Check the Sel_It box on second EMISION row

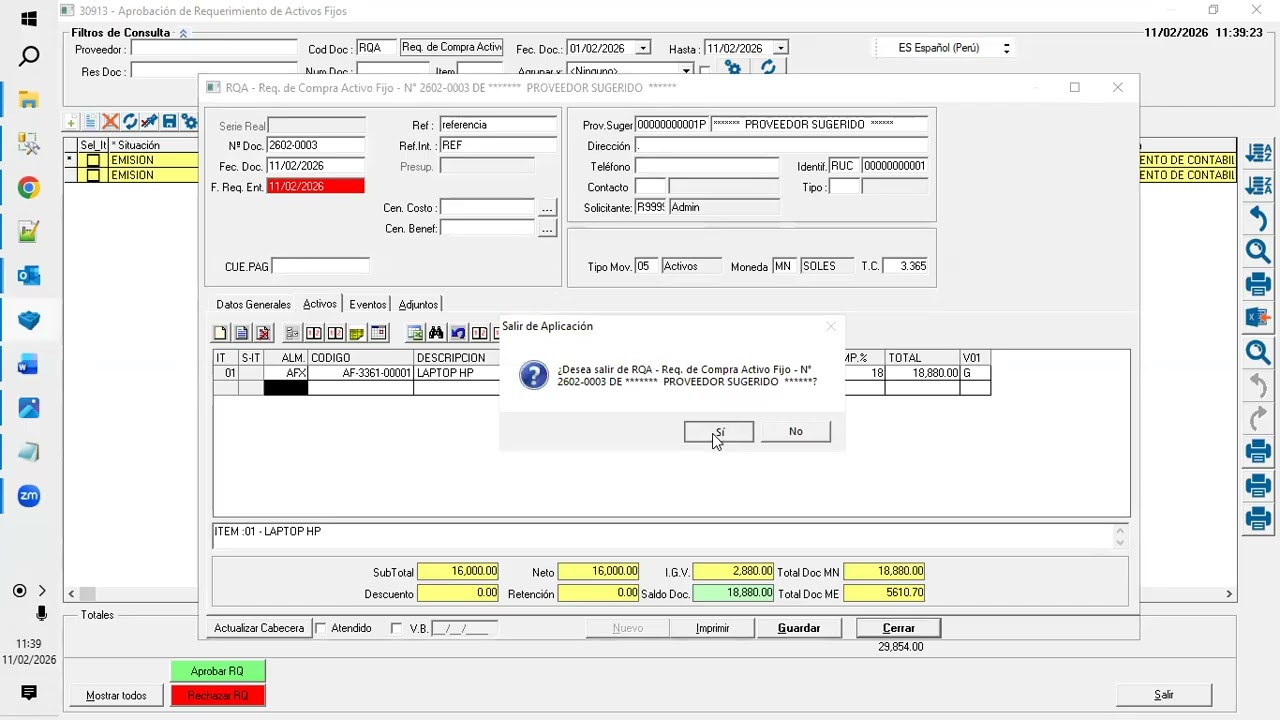click(x=93, y=175)
